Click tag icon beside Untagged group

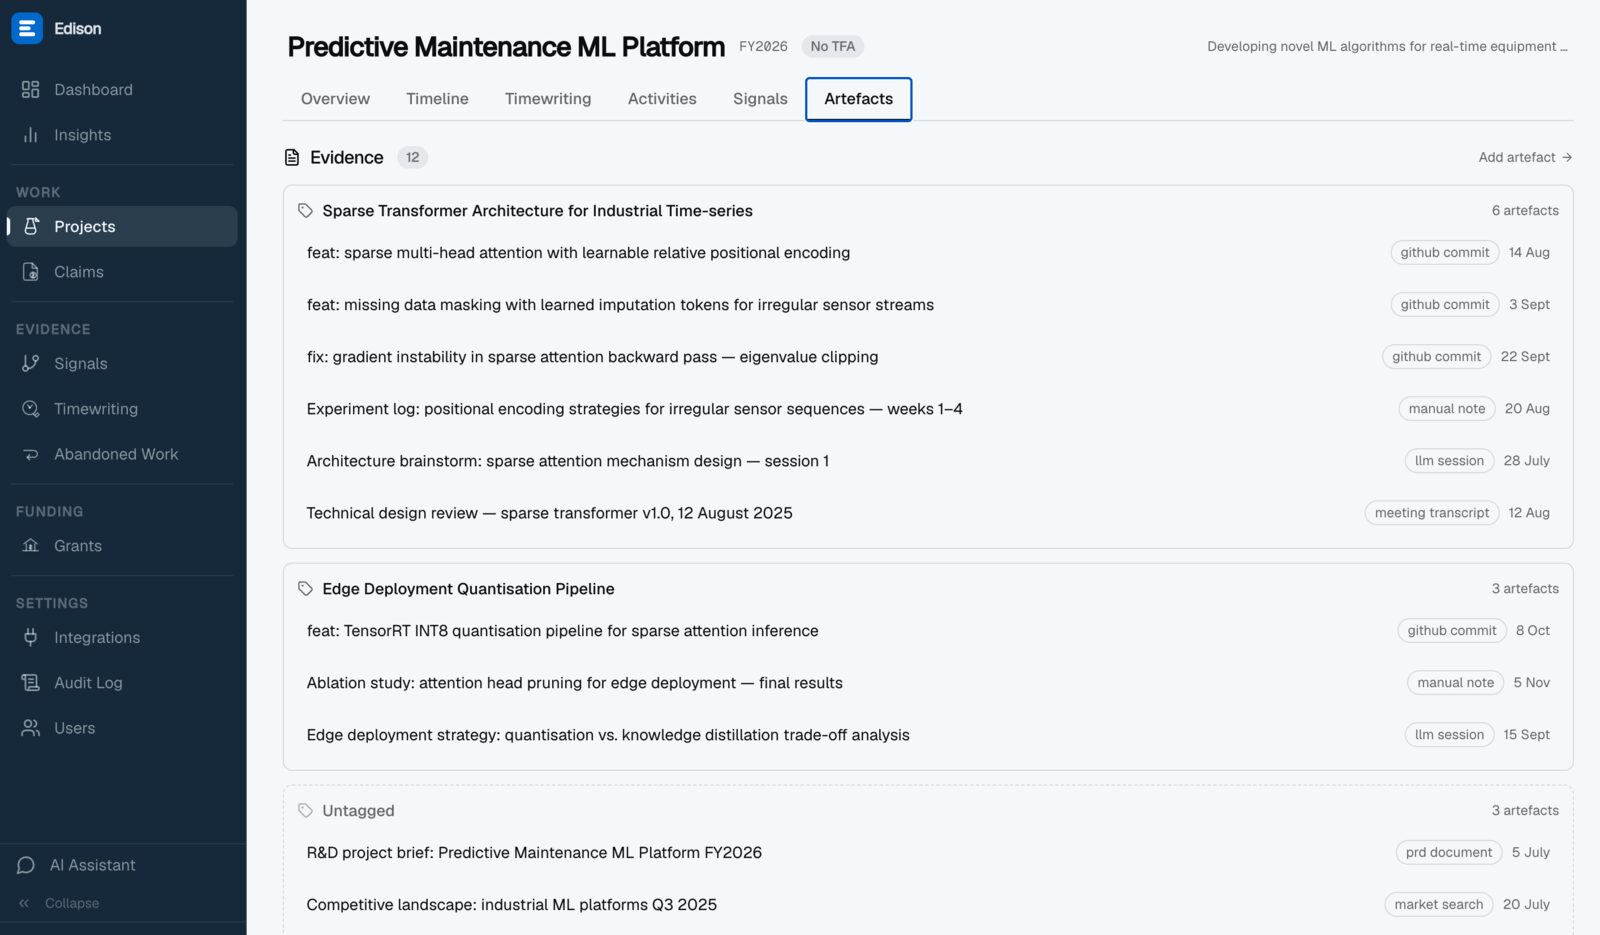(305, 811)
